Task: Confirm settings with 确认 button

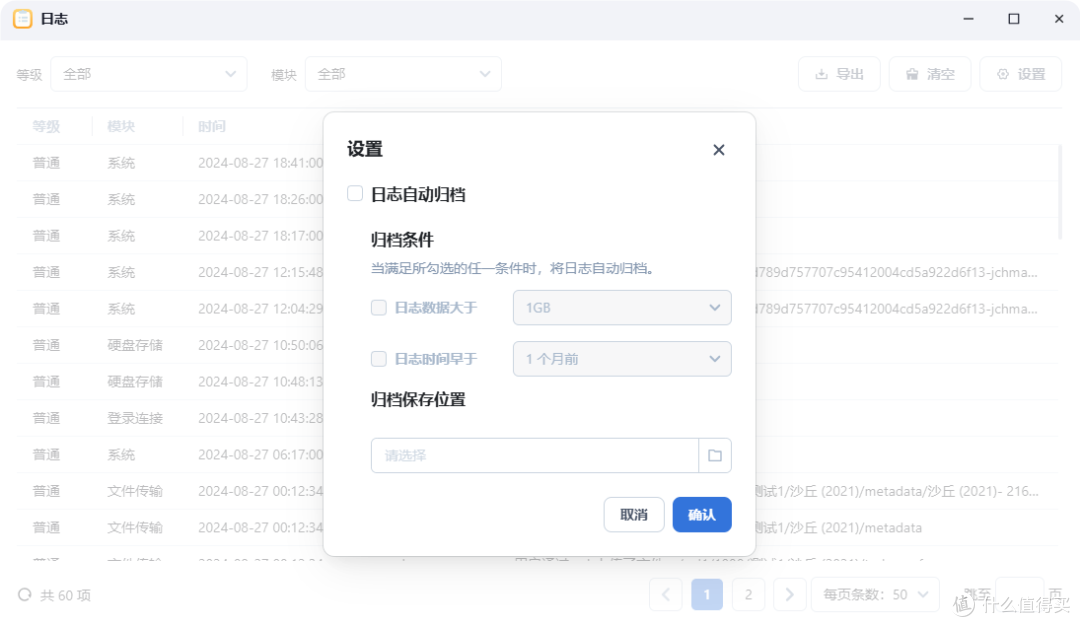Action: pos(701,514)
